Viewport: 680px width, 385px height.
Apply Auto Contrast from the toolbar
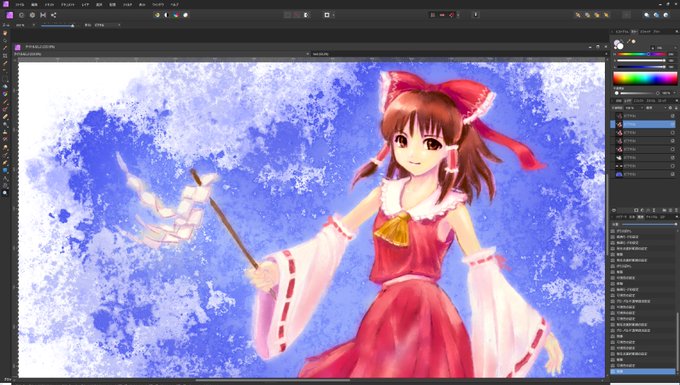coord(167,15)
